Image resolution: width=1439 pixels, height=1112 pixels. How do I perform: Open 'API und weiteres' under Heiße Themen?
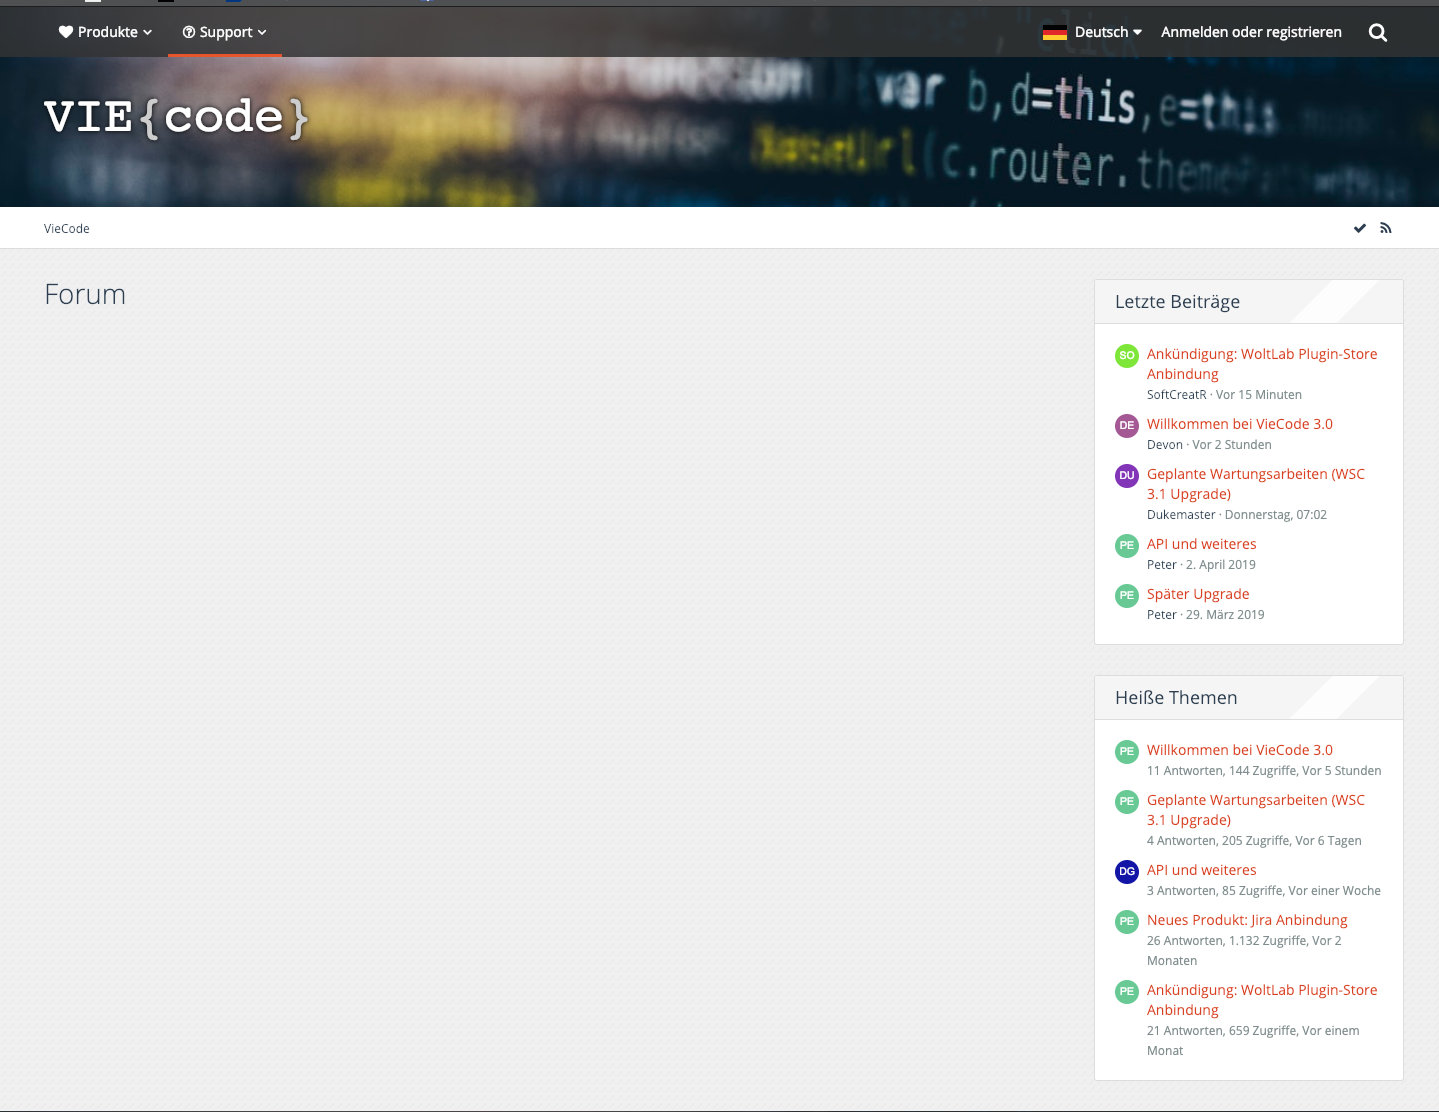[x=1201, y=870]
